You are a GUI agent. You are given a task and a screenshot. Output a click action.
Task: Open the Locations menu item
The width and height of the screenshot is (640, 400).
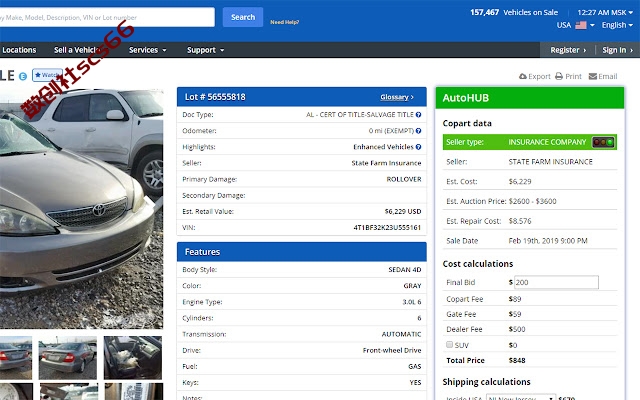point(19,50)
